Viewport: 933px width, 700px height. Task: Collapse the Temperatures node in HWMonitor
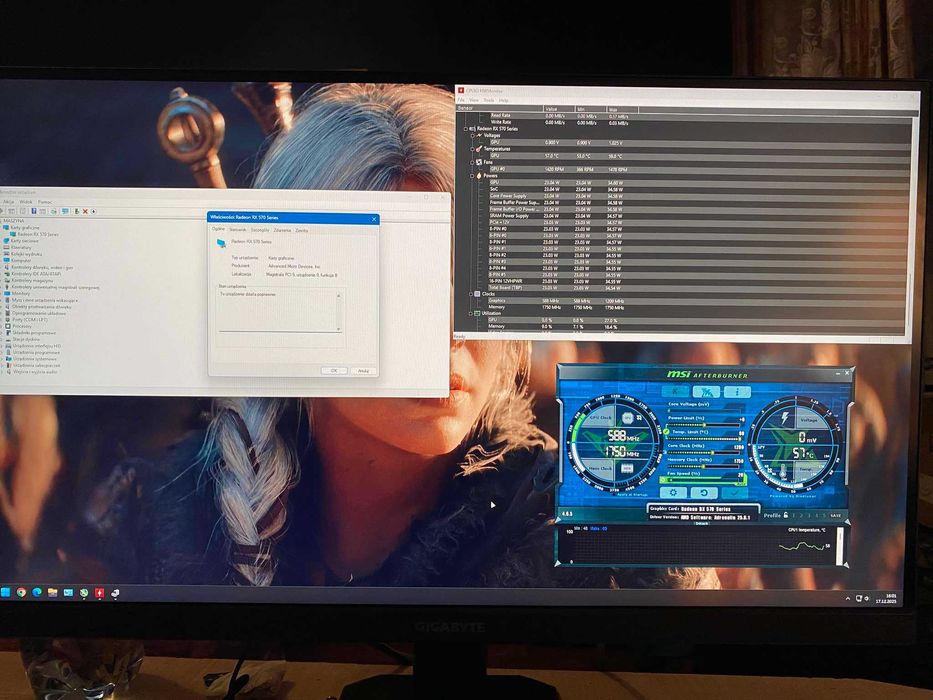(x=472, y=149)
